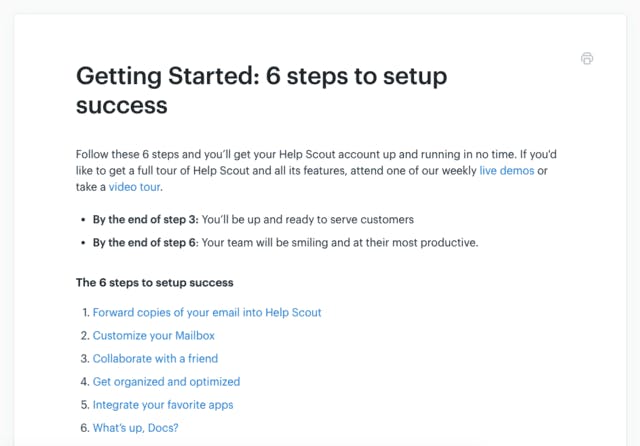Click list number 6 before What's up, Docs

pyautogui.click(x=85, y=428)
